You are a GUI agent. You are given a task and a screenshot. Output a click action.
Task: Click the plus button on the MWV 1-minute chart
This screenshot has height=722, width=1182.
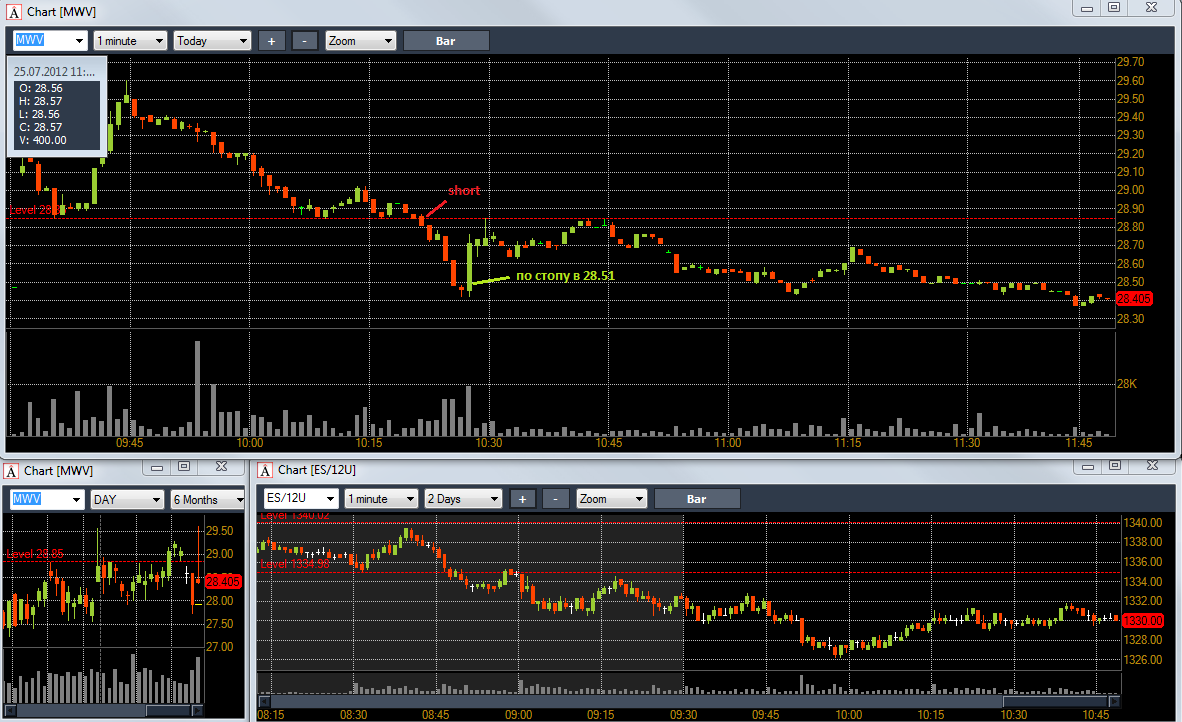pyautogui.click(x=271, y=41)
